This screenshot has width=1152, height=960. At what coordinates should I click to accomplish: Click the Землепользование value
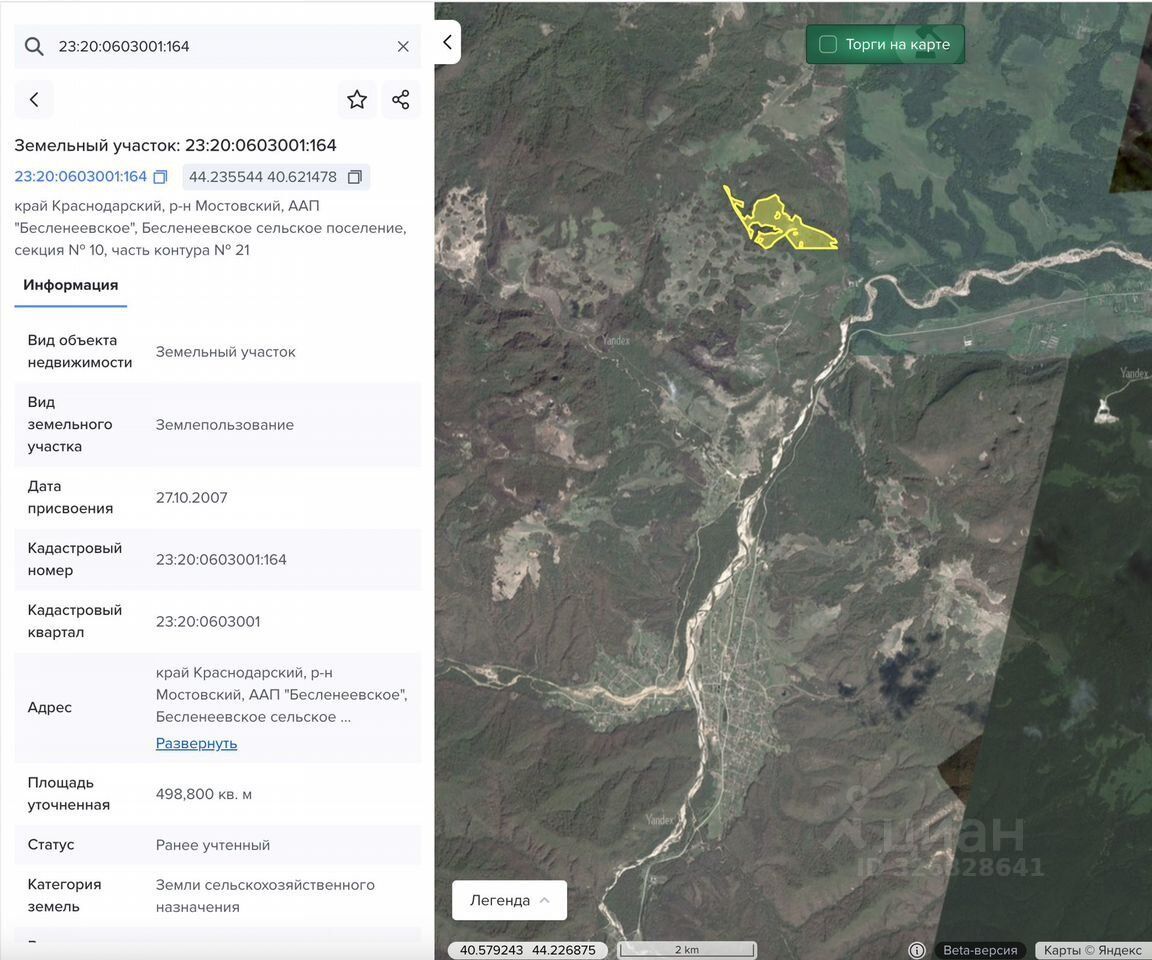225,425
